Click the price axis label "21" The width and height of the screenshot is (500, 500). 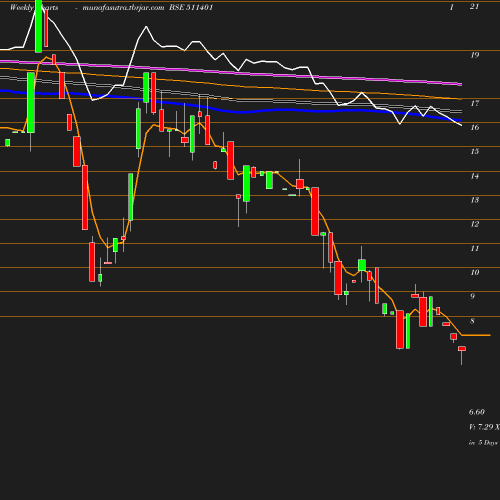coord(474,6)
